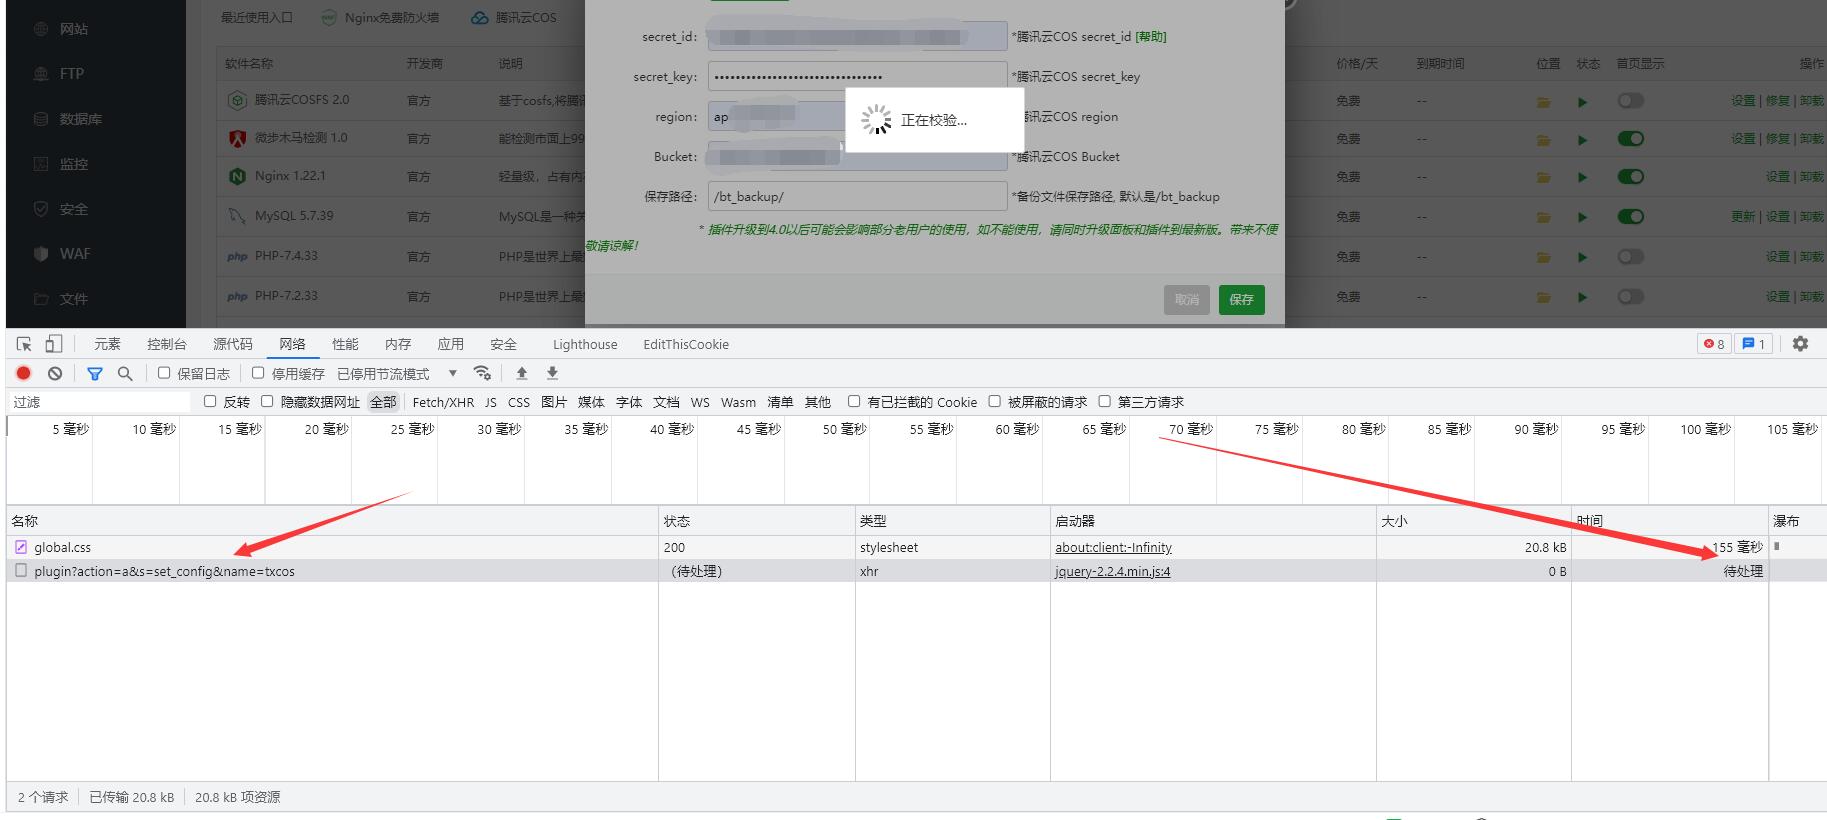Filter requests by Fetch/XHR
Viewport: 1827px width, 820px height.
click(x=443, y=402)
